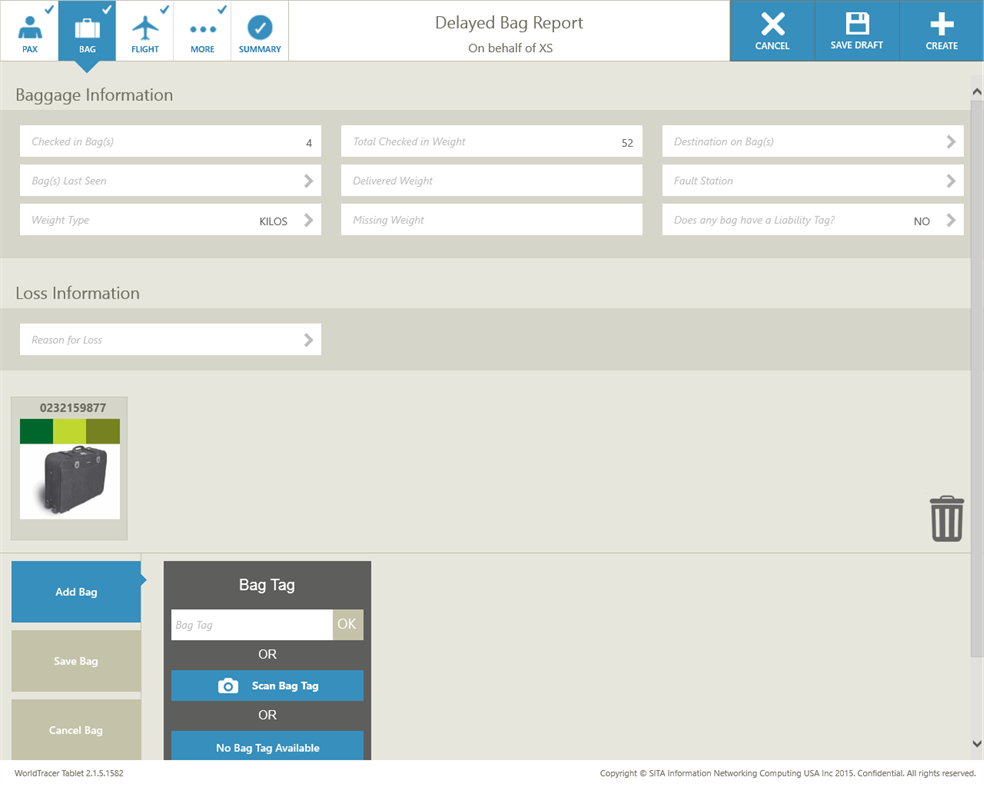Image resolution: width=984 pixels, height=787 pixels.
Task: Open the FLIGHT section icon
Action: (x=145, y=29)
